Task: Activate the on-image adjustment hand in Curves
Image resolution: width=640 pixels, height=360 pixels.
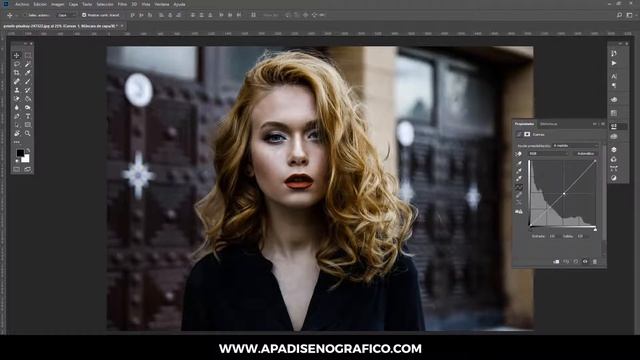Action: tap(518, 154)
